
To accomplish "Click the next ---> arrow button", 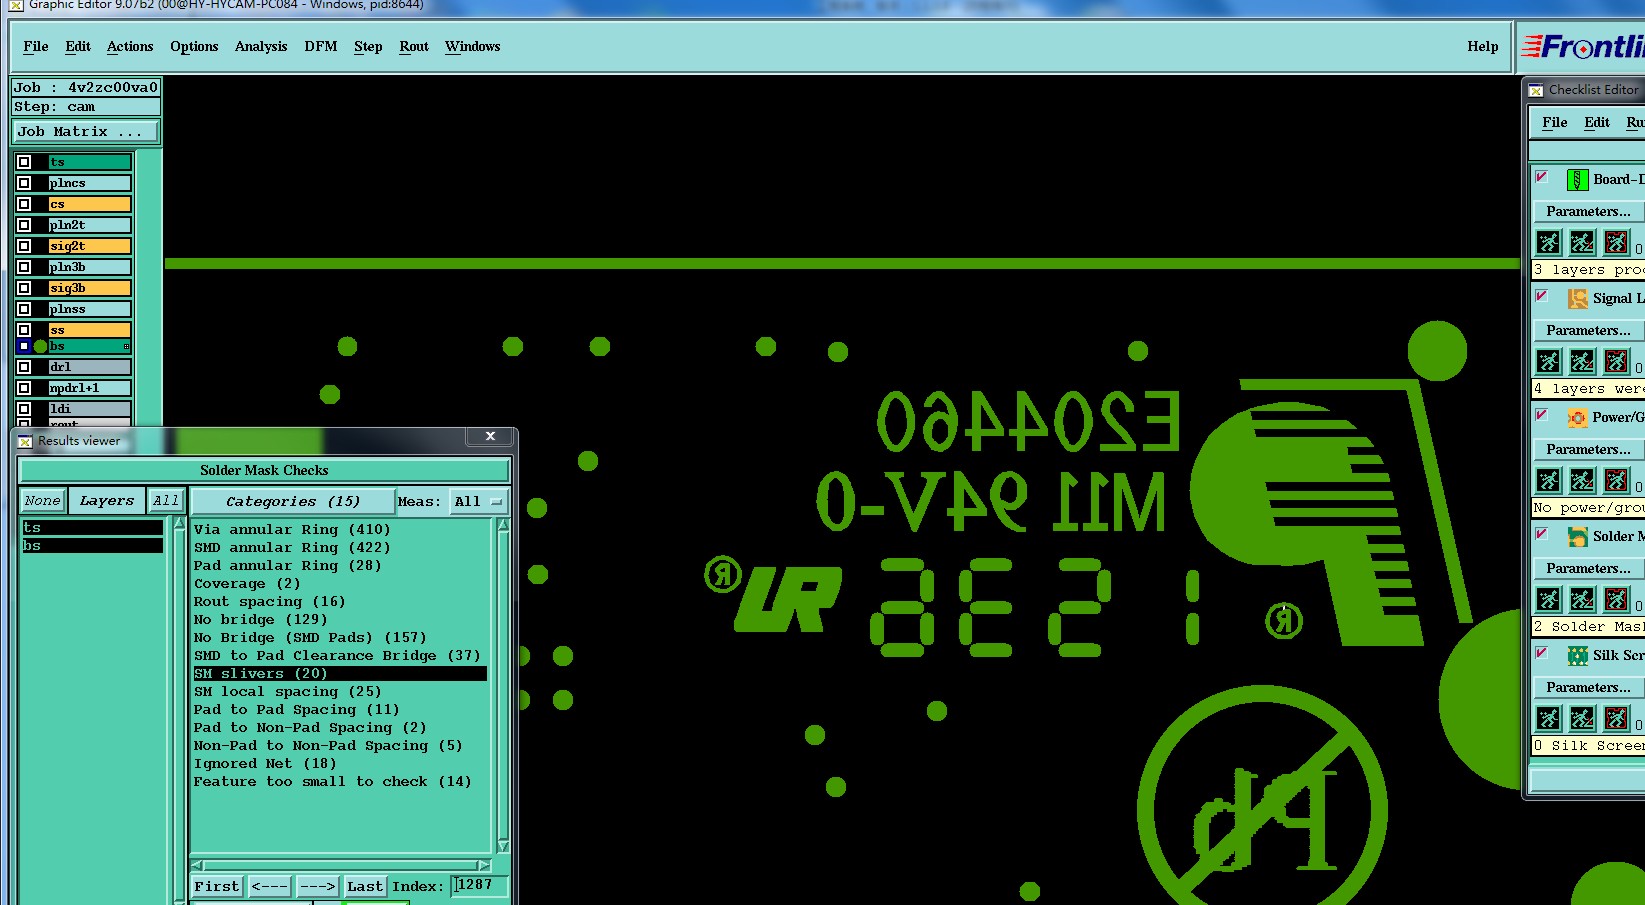I will tap(317, 886).
